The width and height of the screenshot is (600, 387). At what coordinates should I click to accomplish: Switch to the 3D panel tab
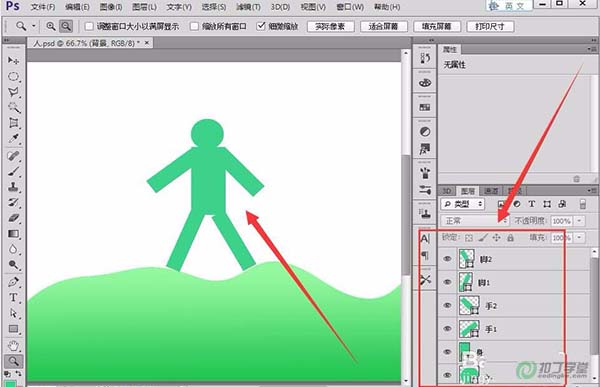447,191
